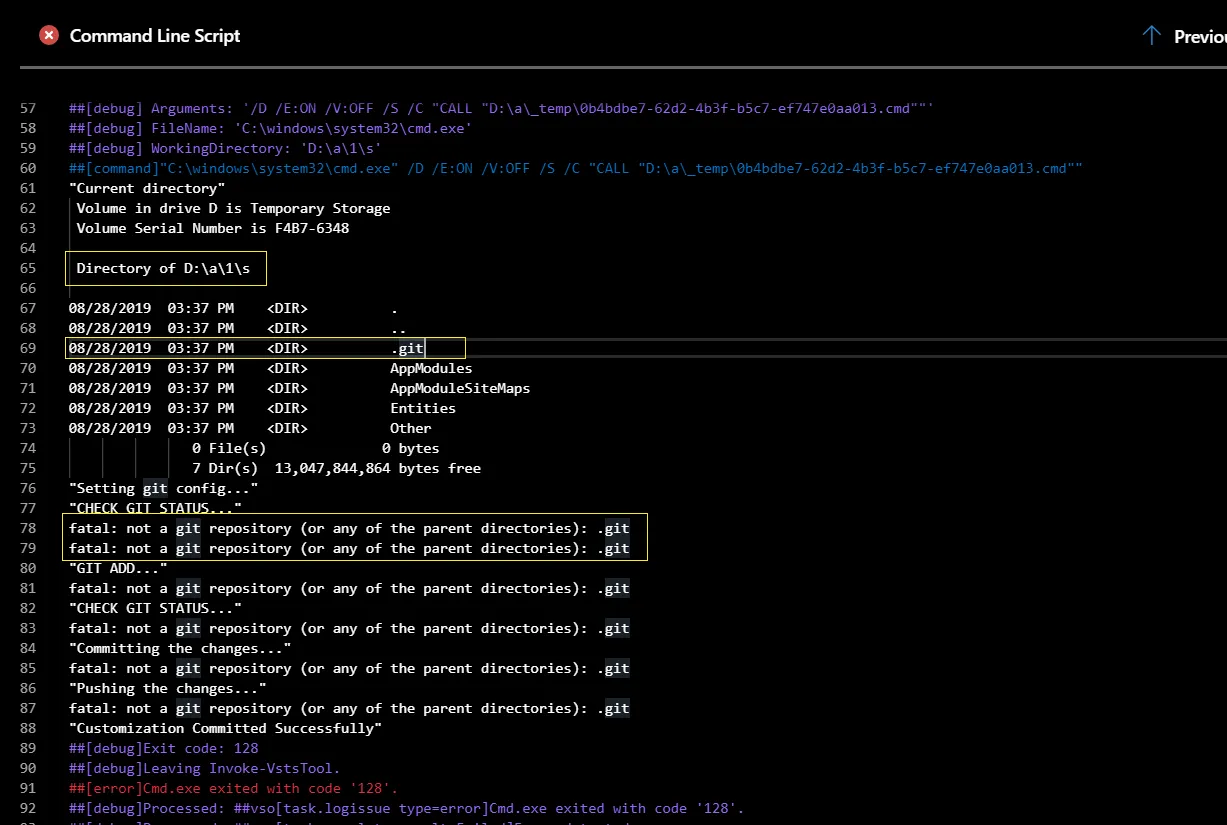Select the fatal git error on line 81
This screenshot has width=1227, height=825.
pyautogui.click(x=349, y=588)
